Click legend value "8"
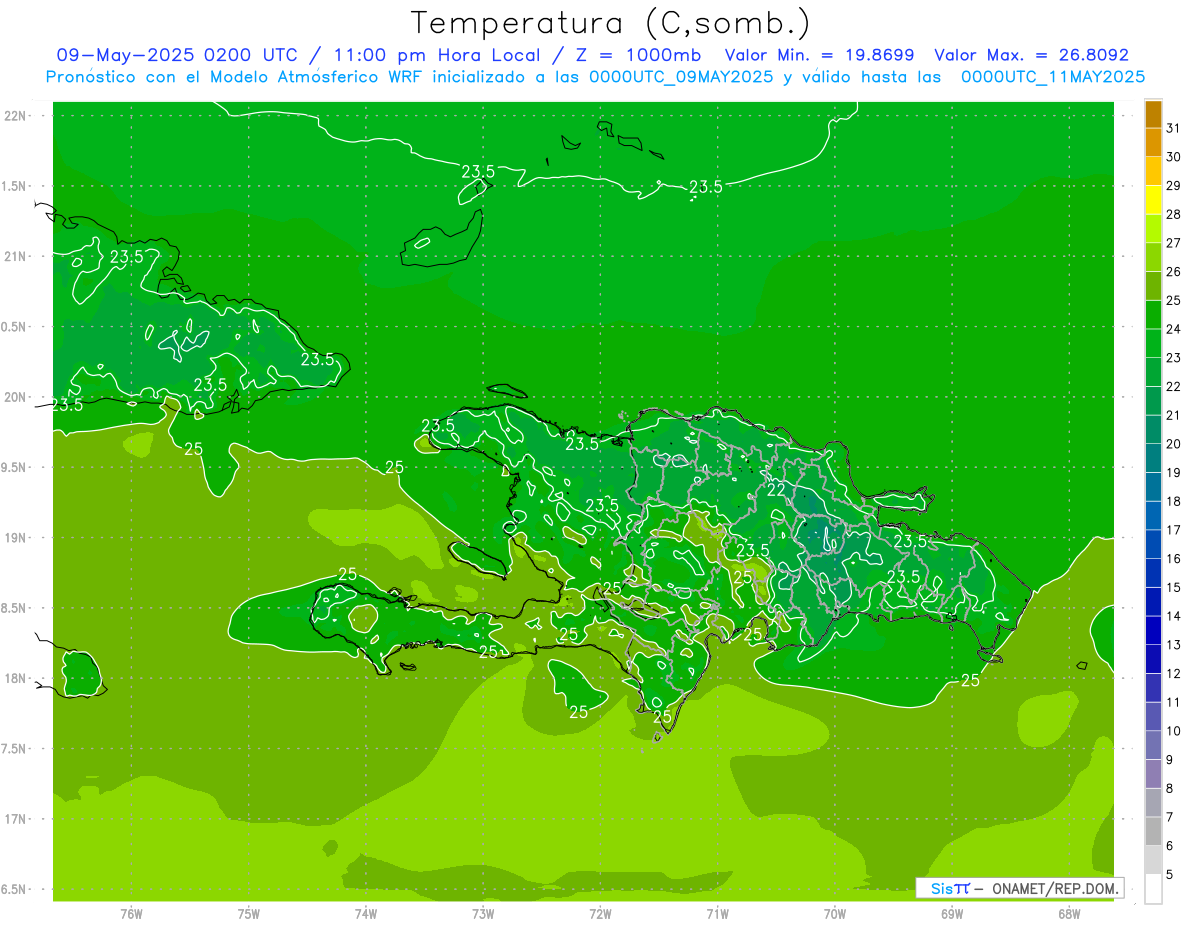 pos(1170,788)
